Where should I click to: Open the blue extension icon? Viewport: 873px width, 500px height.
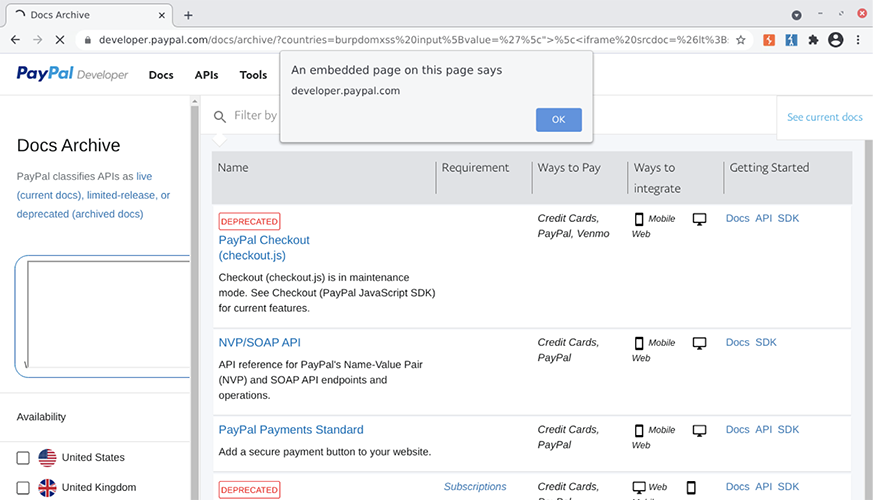tap(791, 40)
